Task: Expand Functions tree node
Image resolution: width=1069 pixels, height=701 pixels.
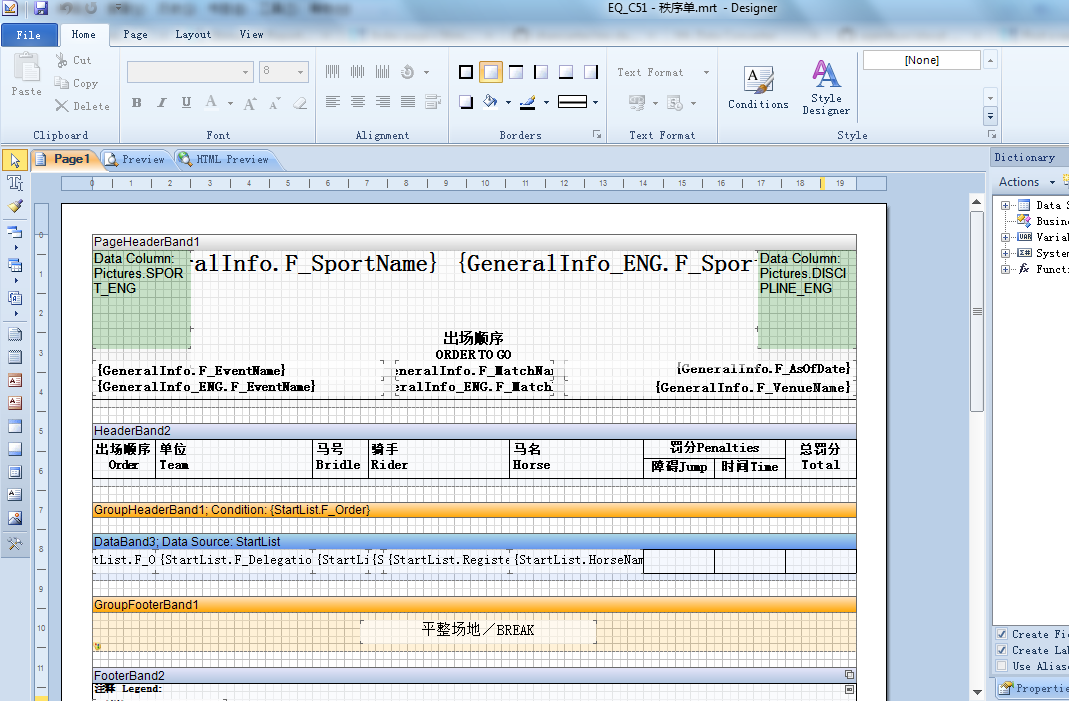Action: point(1005,269)
